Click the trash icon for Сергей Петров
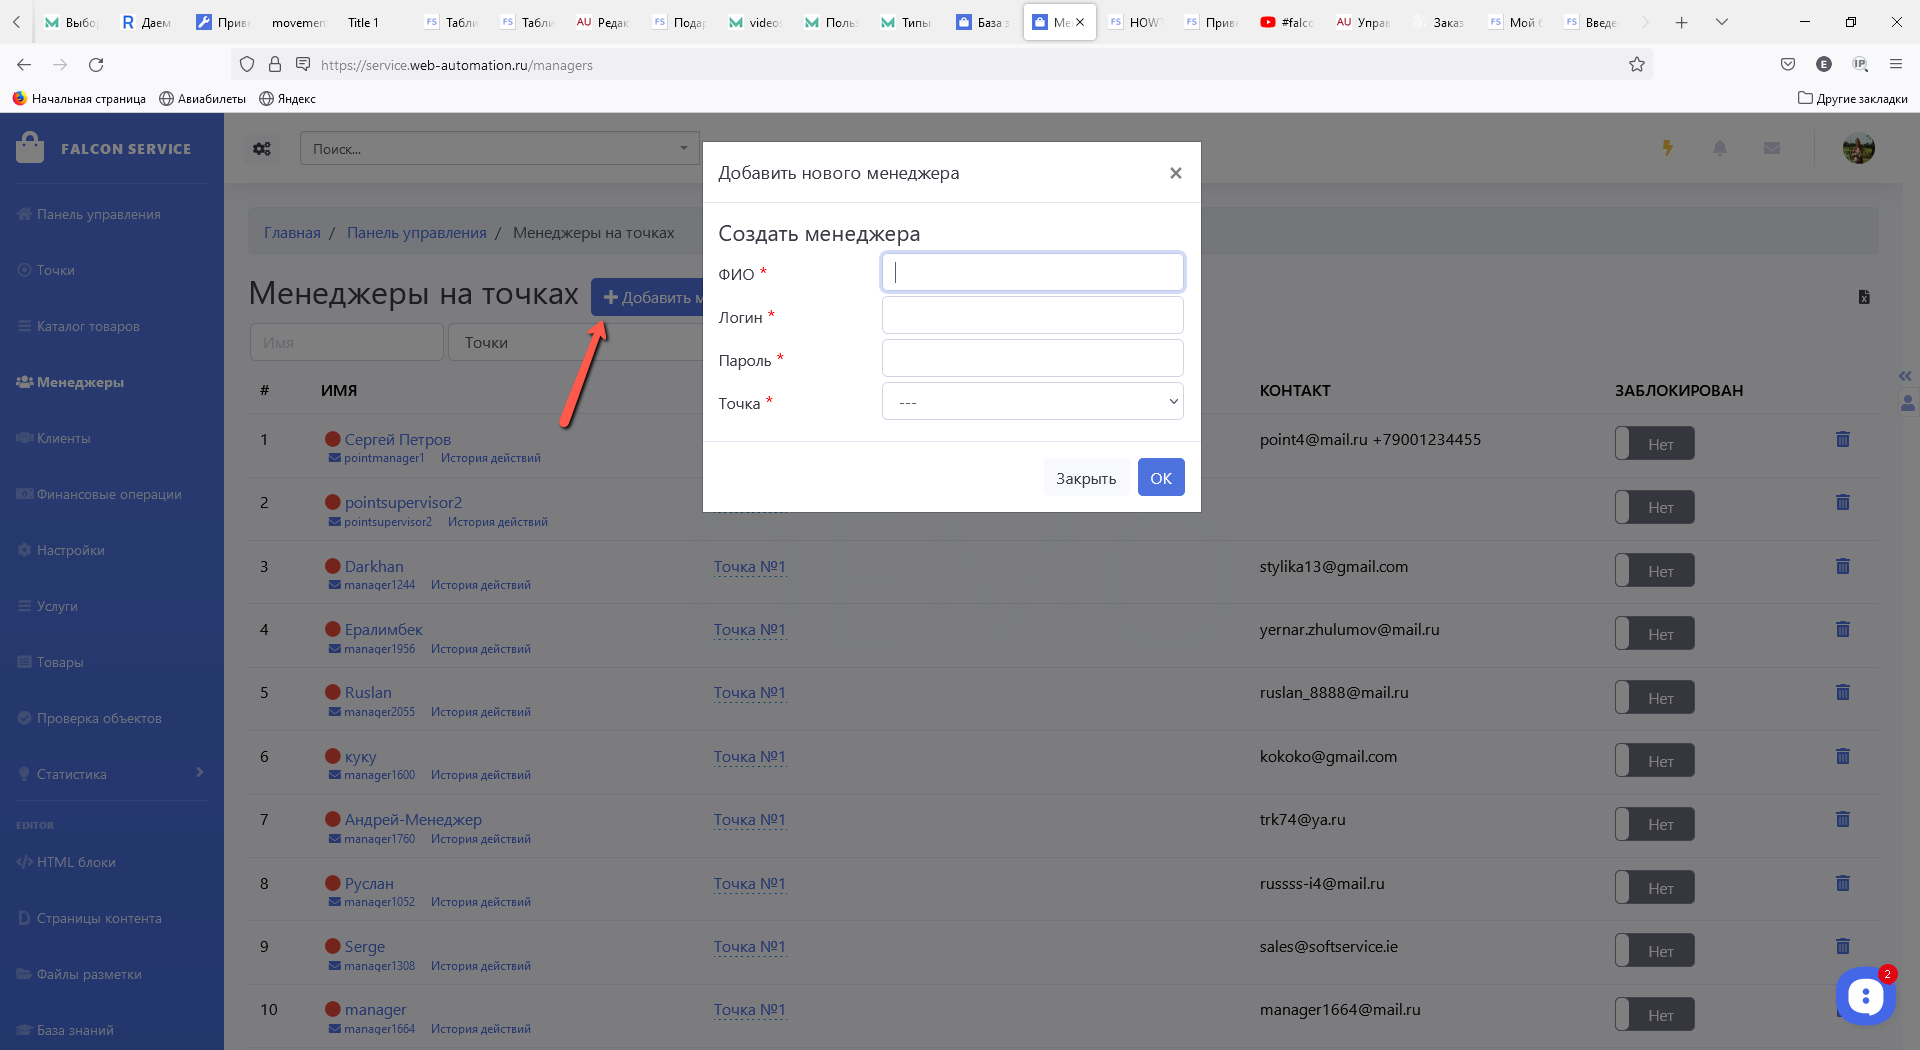1920x1050 pixels. pyautogui.click(x=1842, y=440)
